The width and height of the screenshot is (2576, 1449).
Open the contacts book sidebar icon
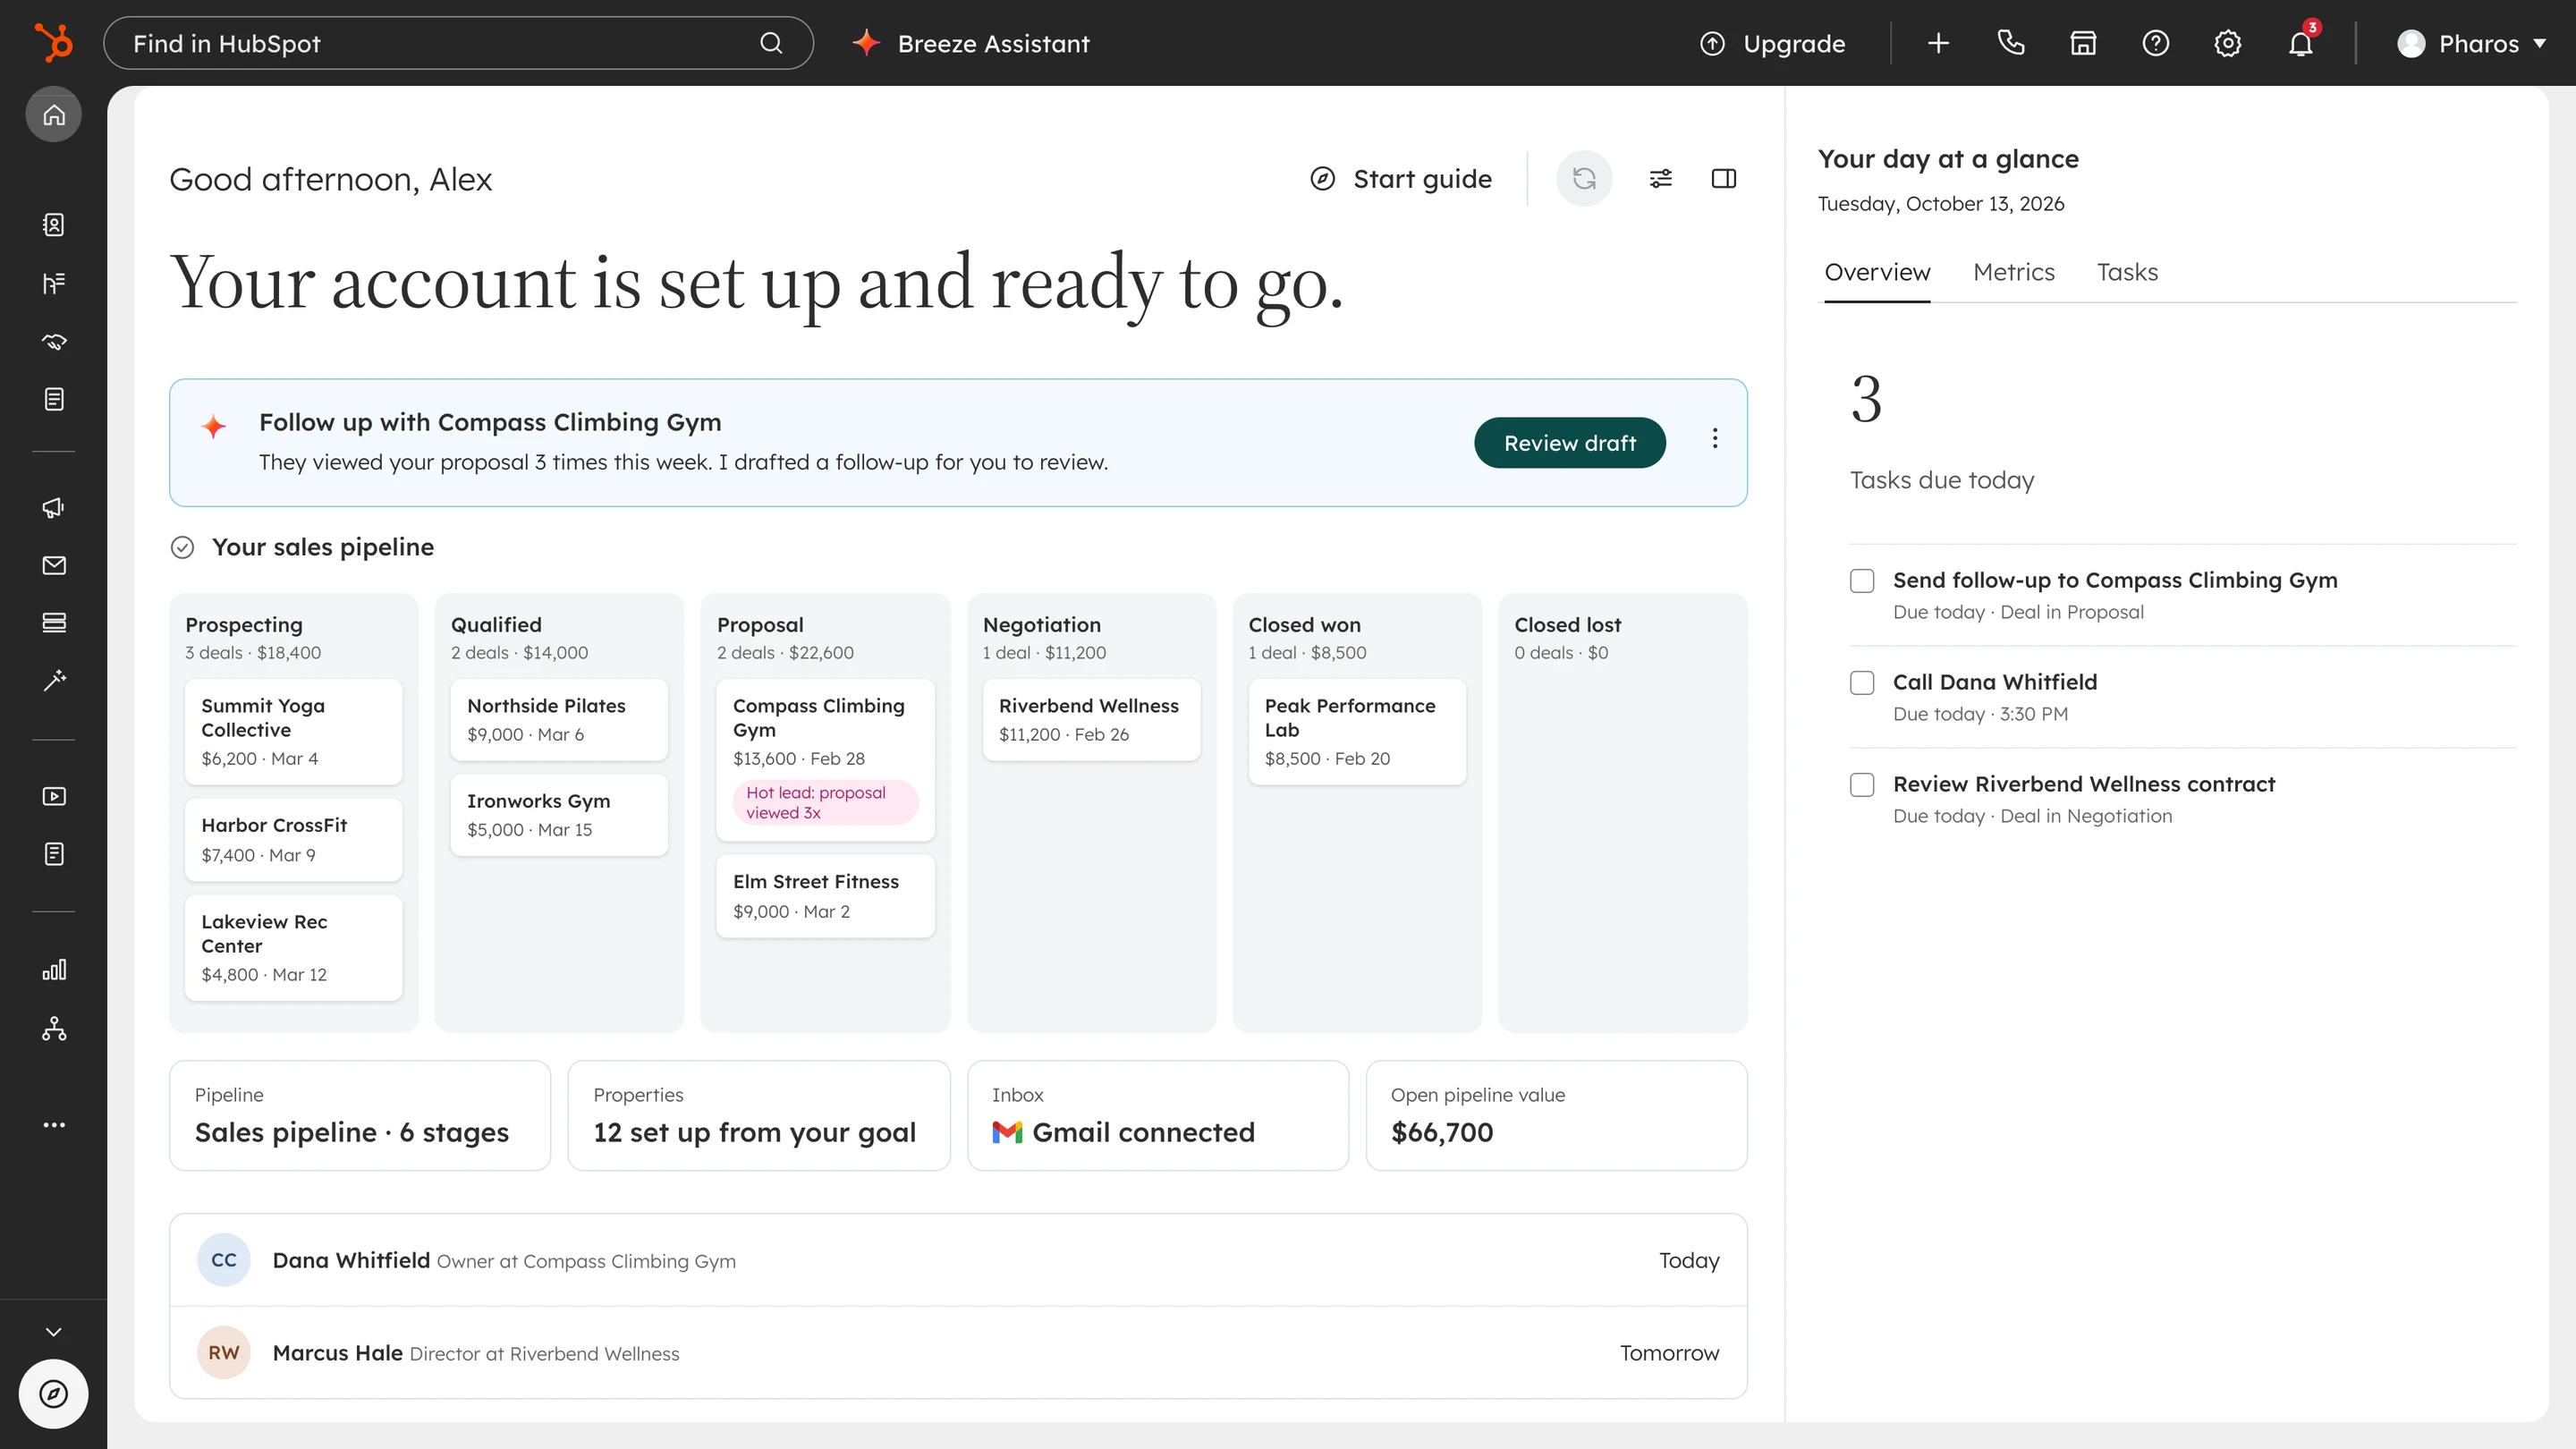coord(54,225)
